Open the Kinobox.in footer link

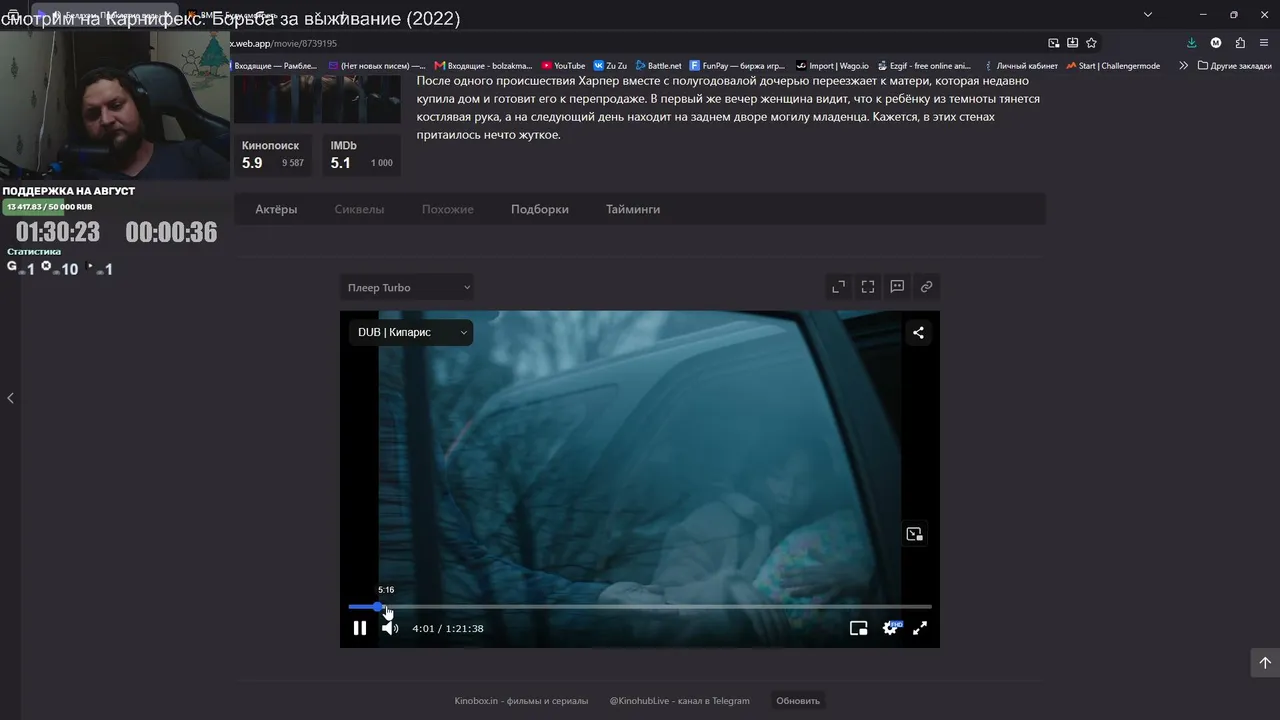click(x=521, y=701)
